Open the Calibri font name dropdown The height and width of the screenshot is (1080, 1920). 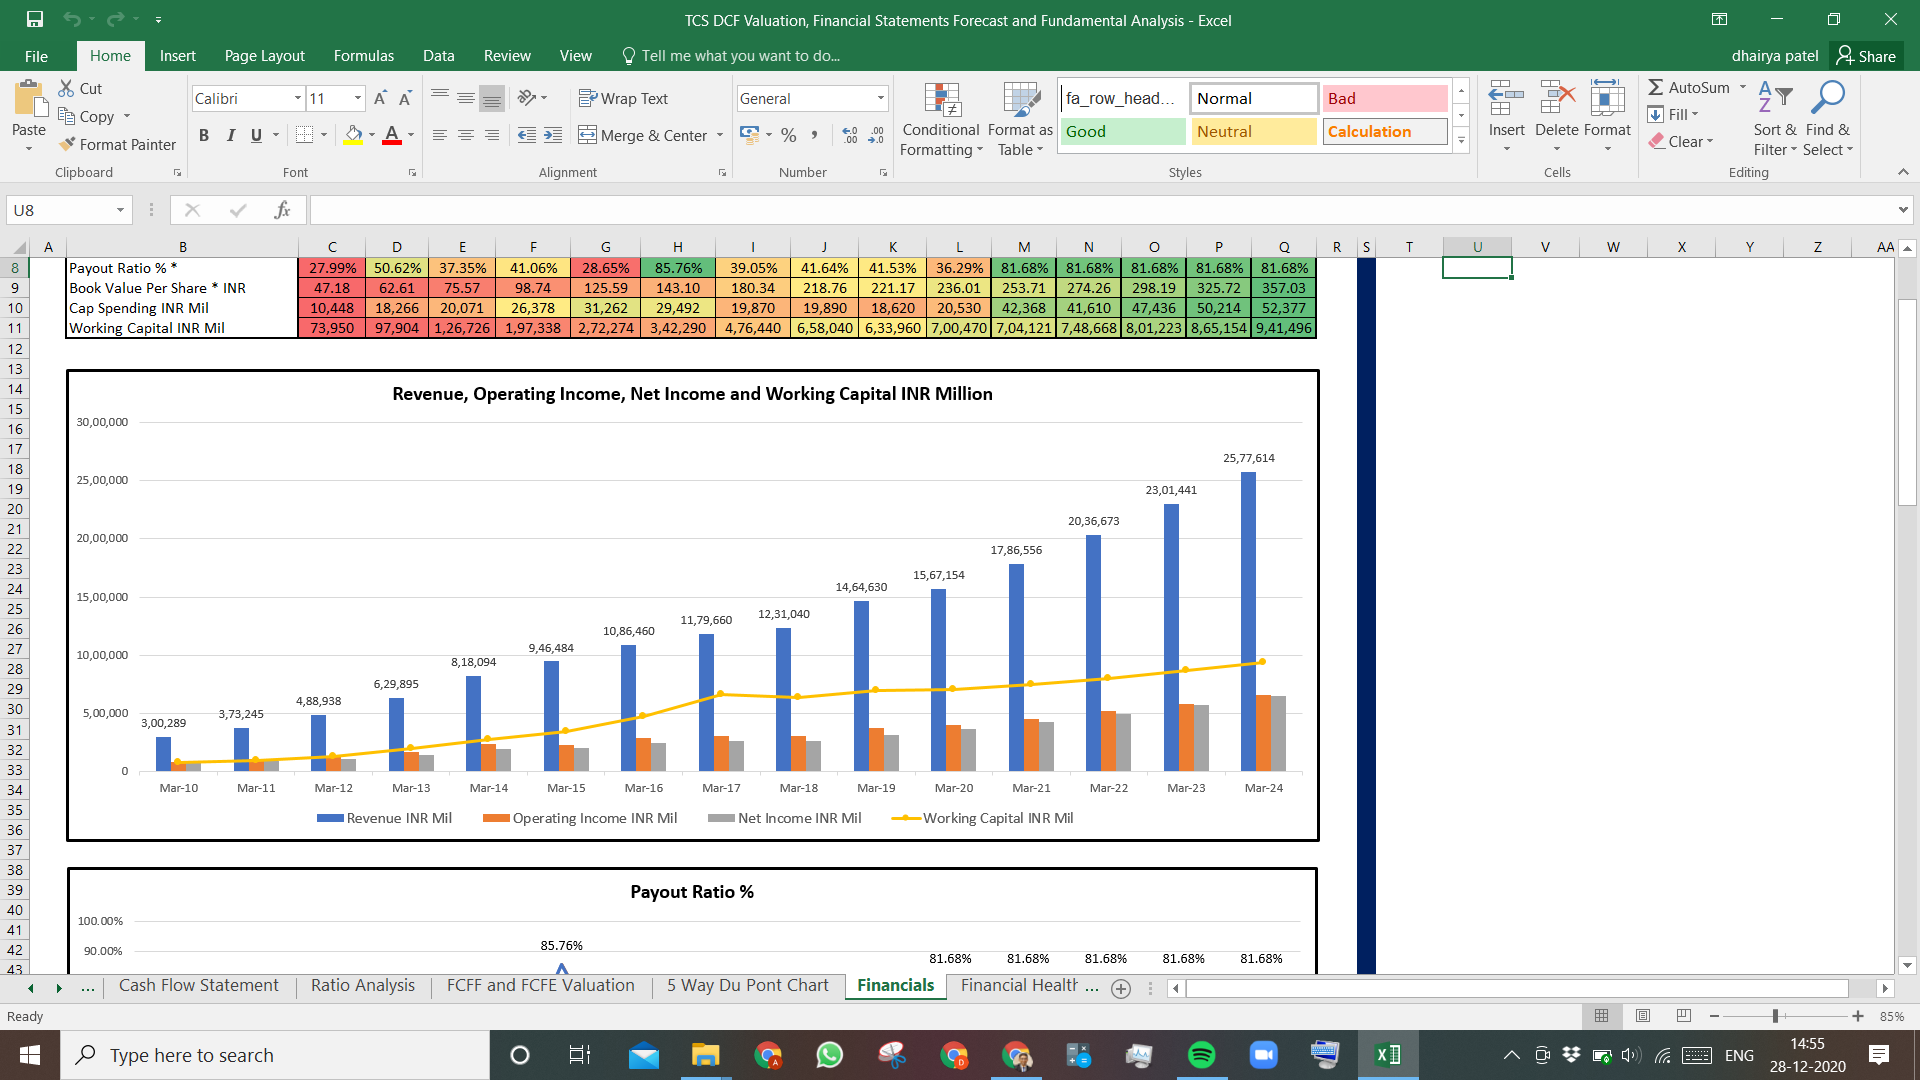tap(297, 98)
